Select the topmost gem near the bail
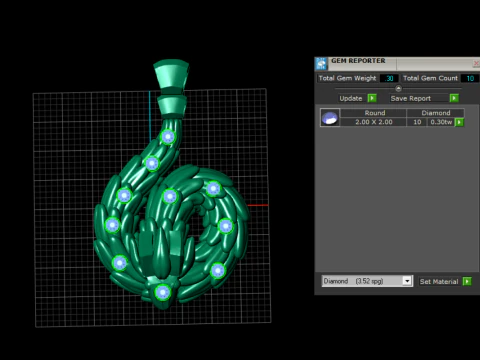 pos(168,136)
